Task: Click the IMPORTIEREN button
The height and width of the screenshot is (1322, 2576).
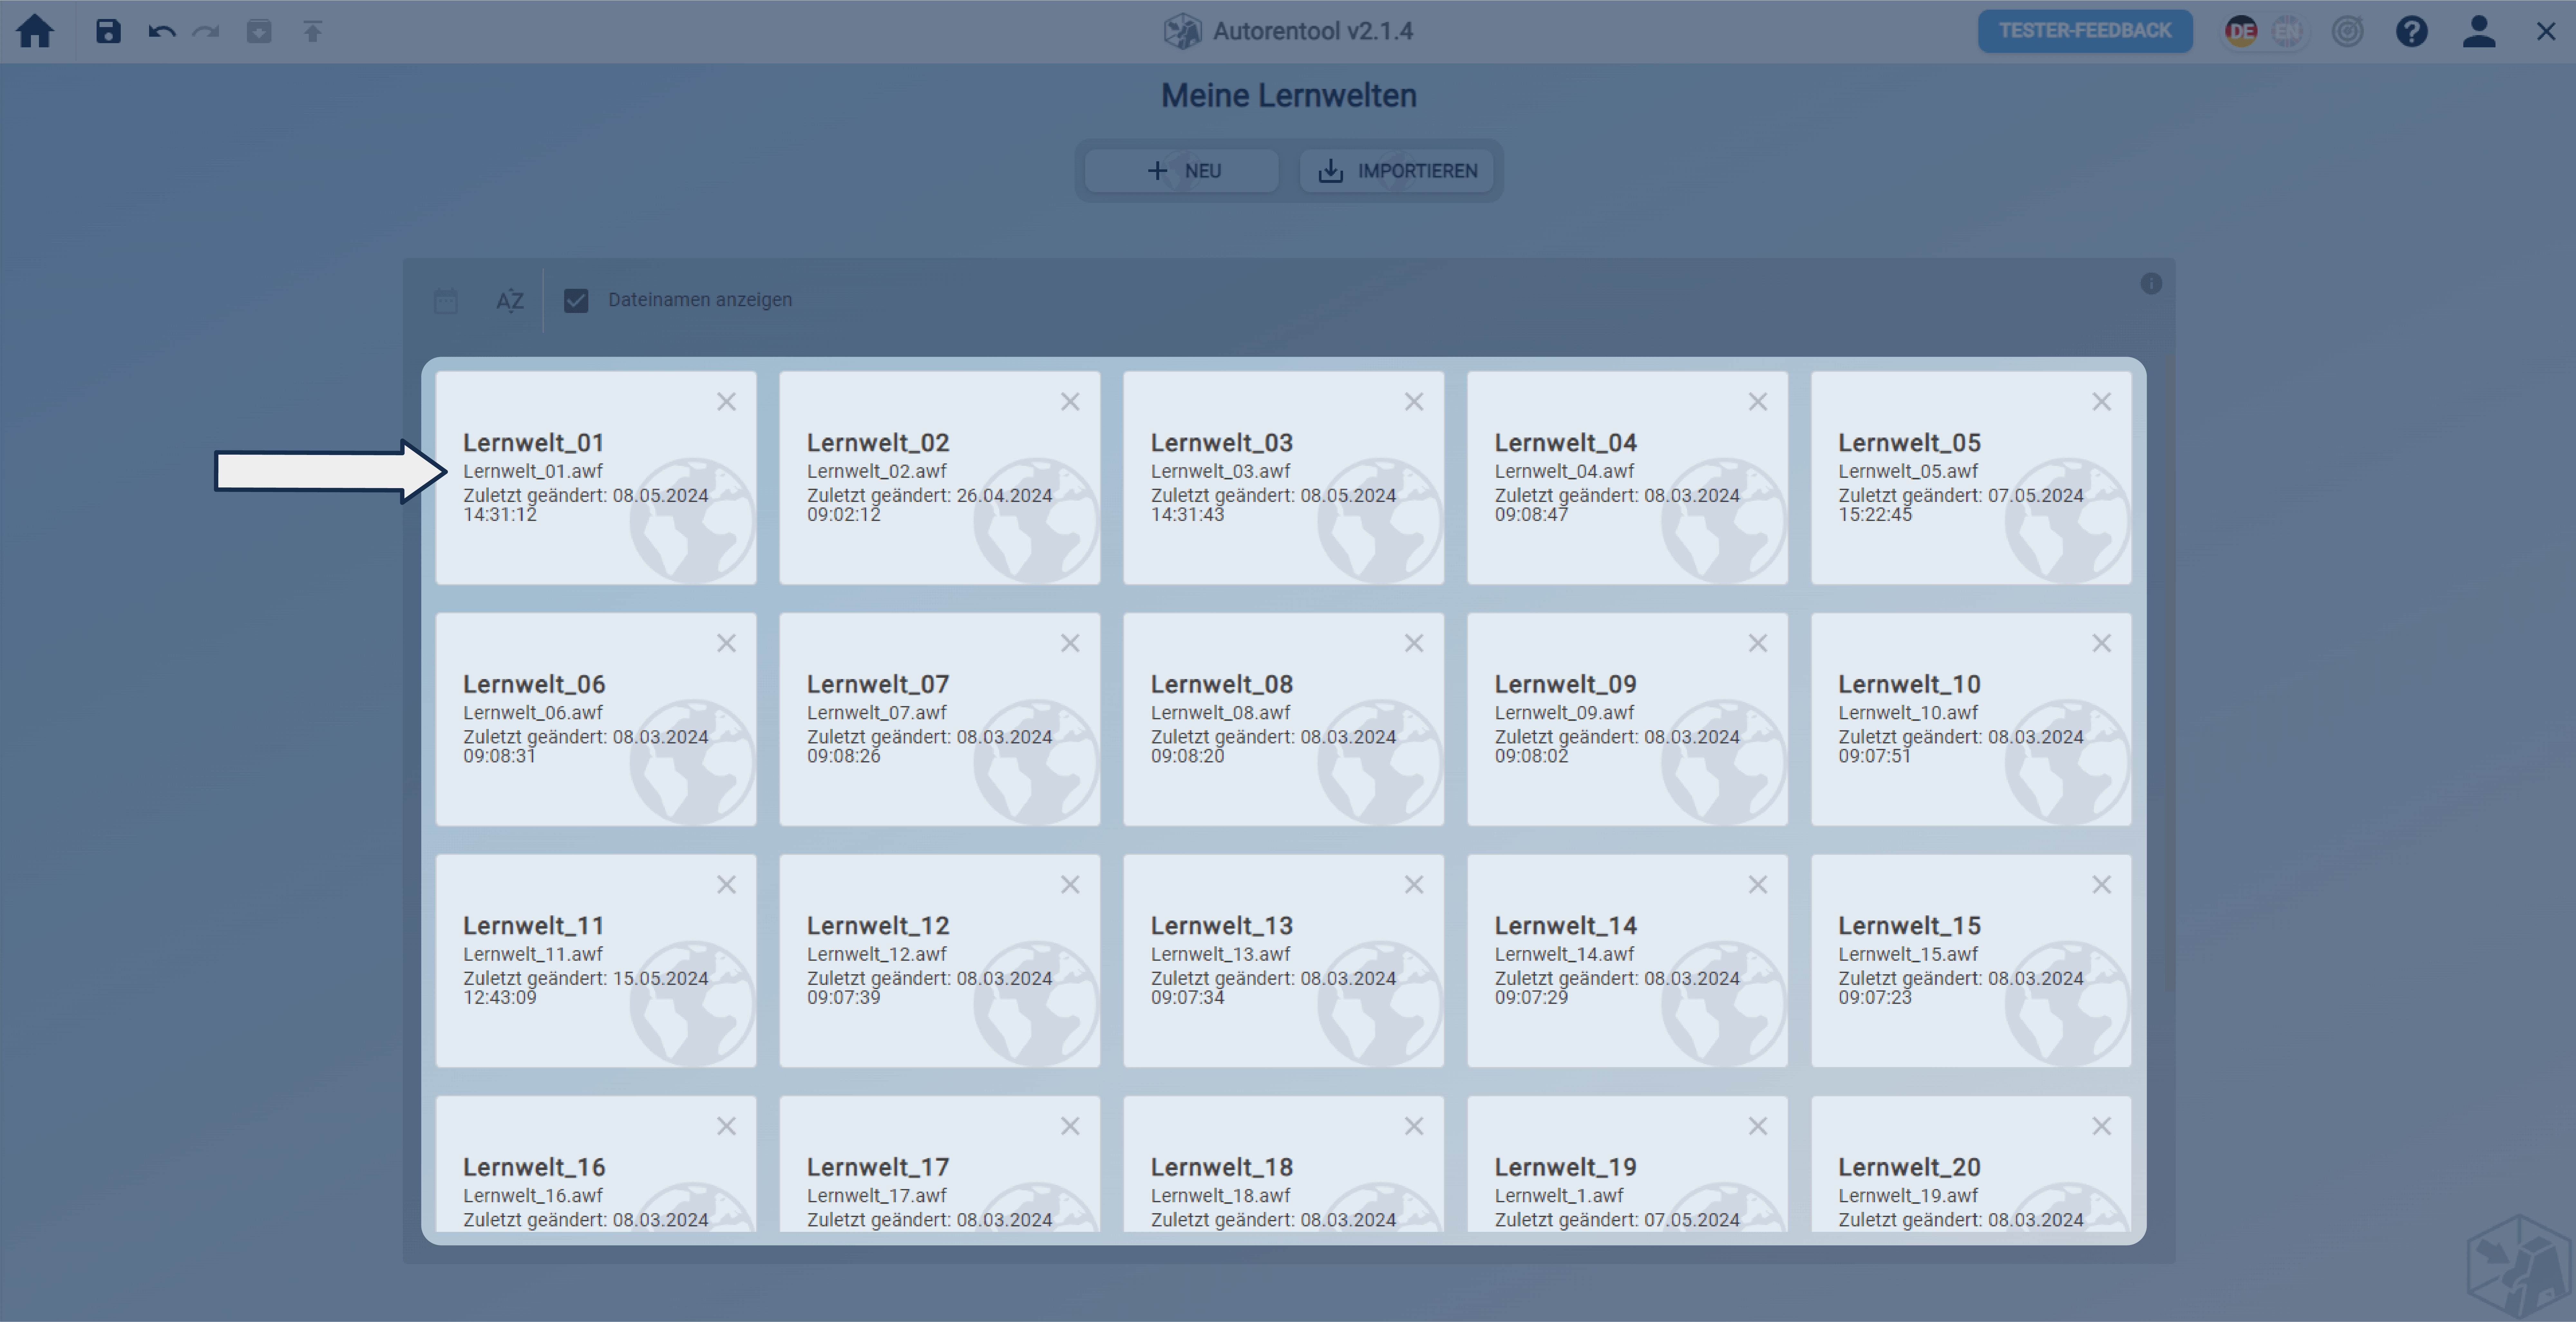Action: coord(1397,171)
